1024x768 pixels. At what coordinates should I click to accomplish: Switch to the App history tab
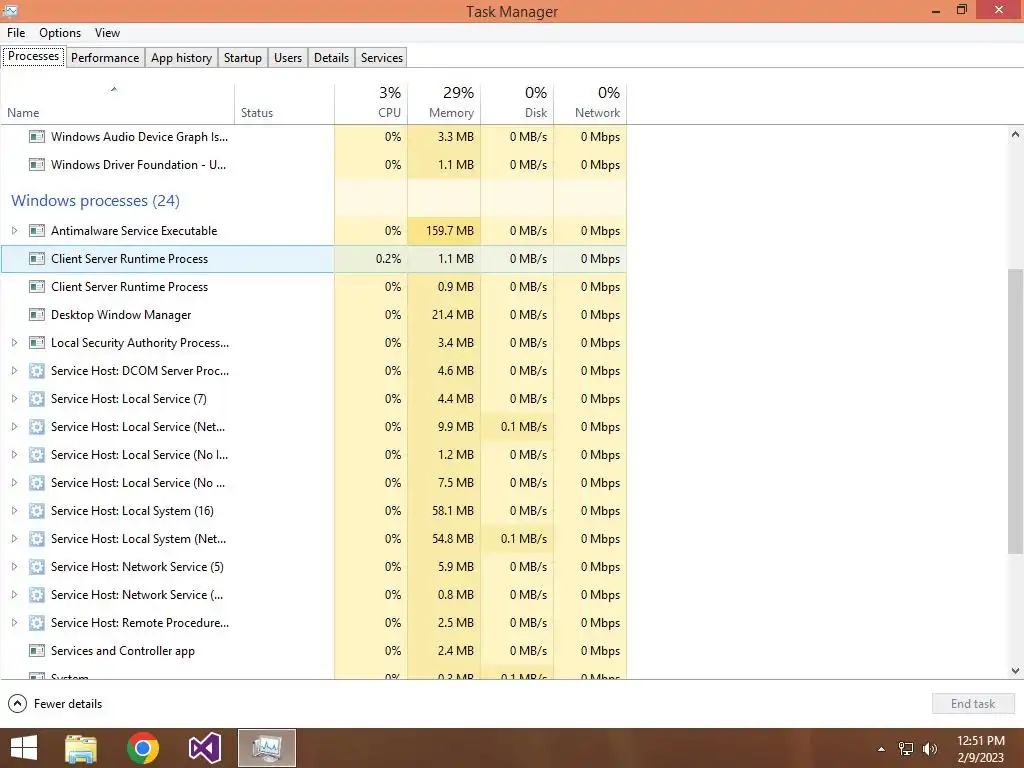tap(182, 57)
